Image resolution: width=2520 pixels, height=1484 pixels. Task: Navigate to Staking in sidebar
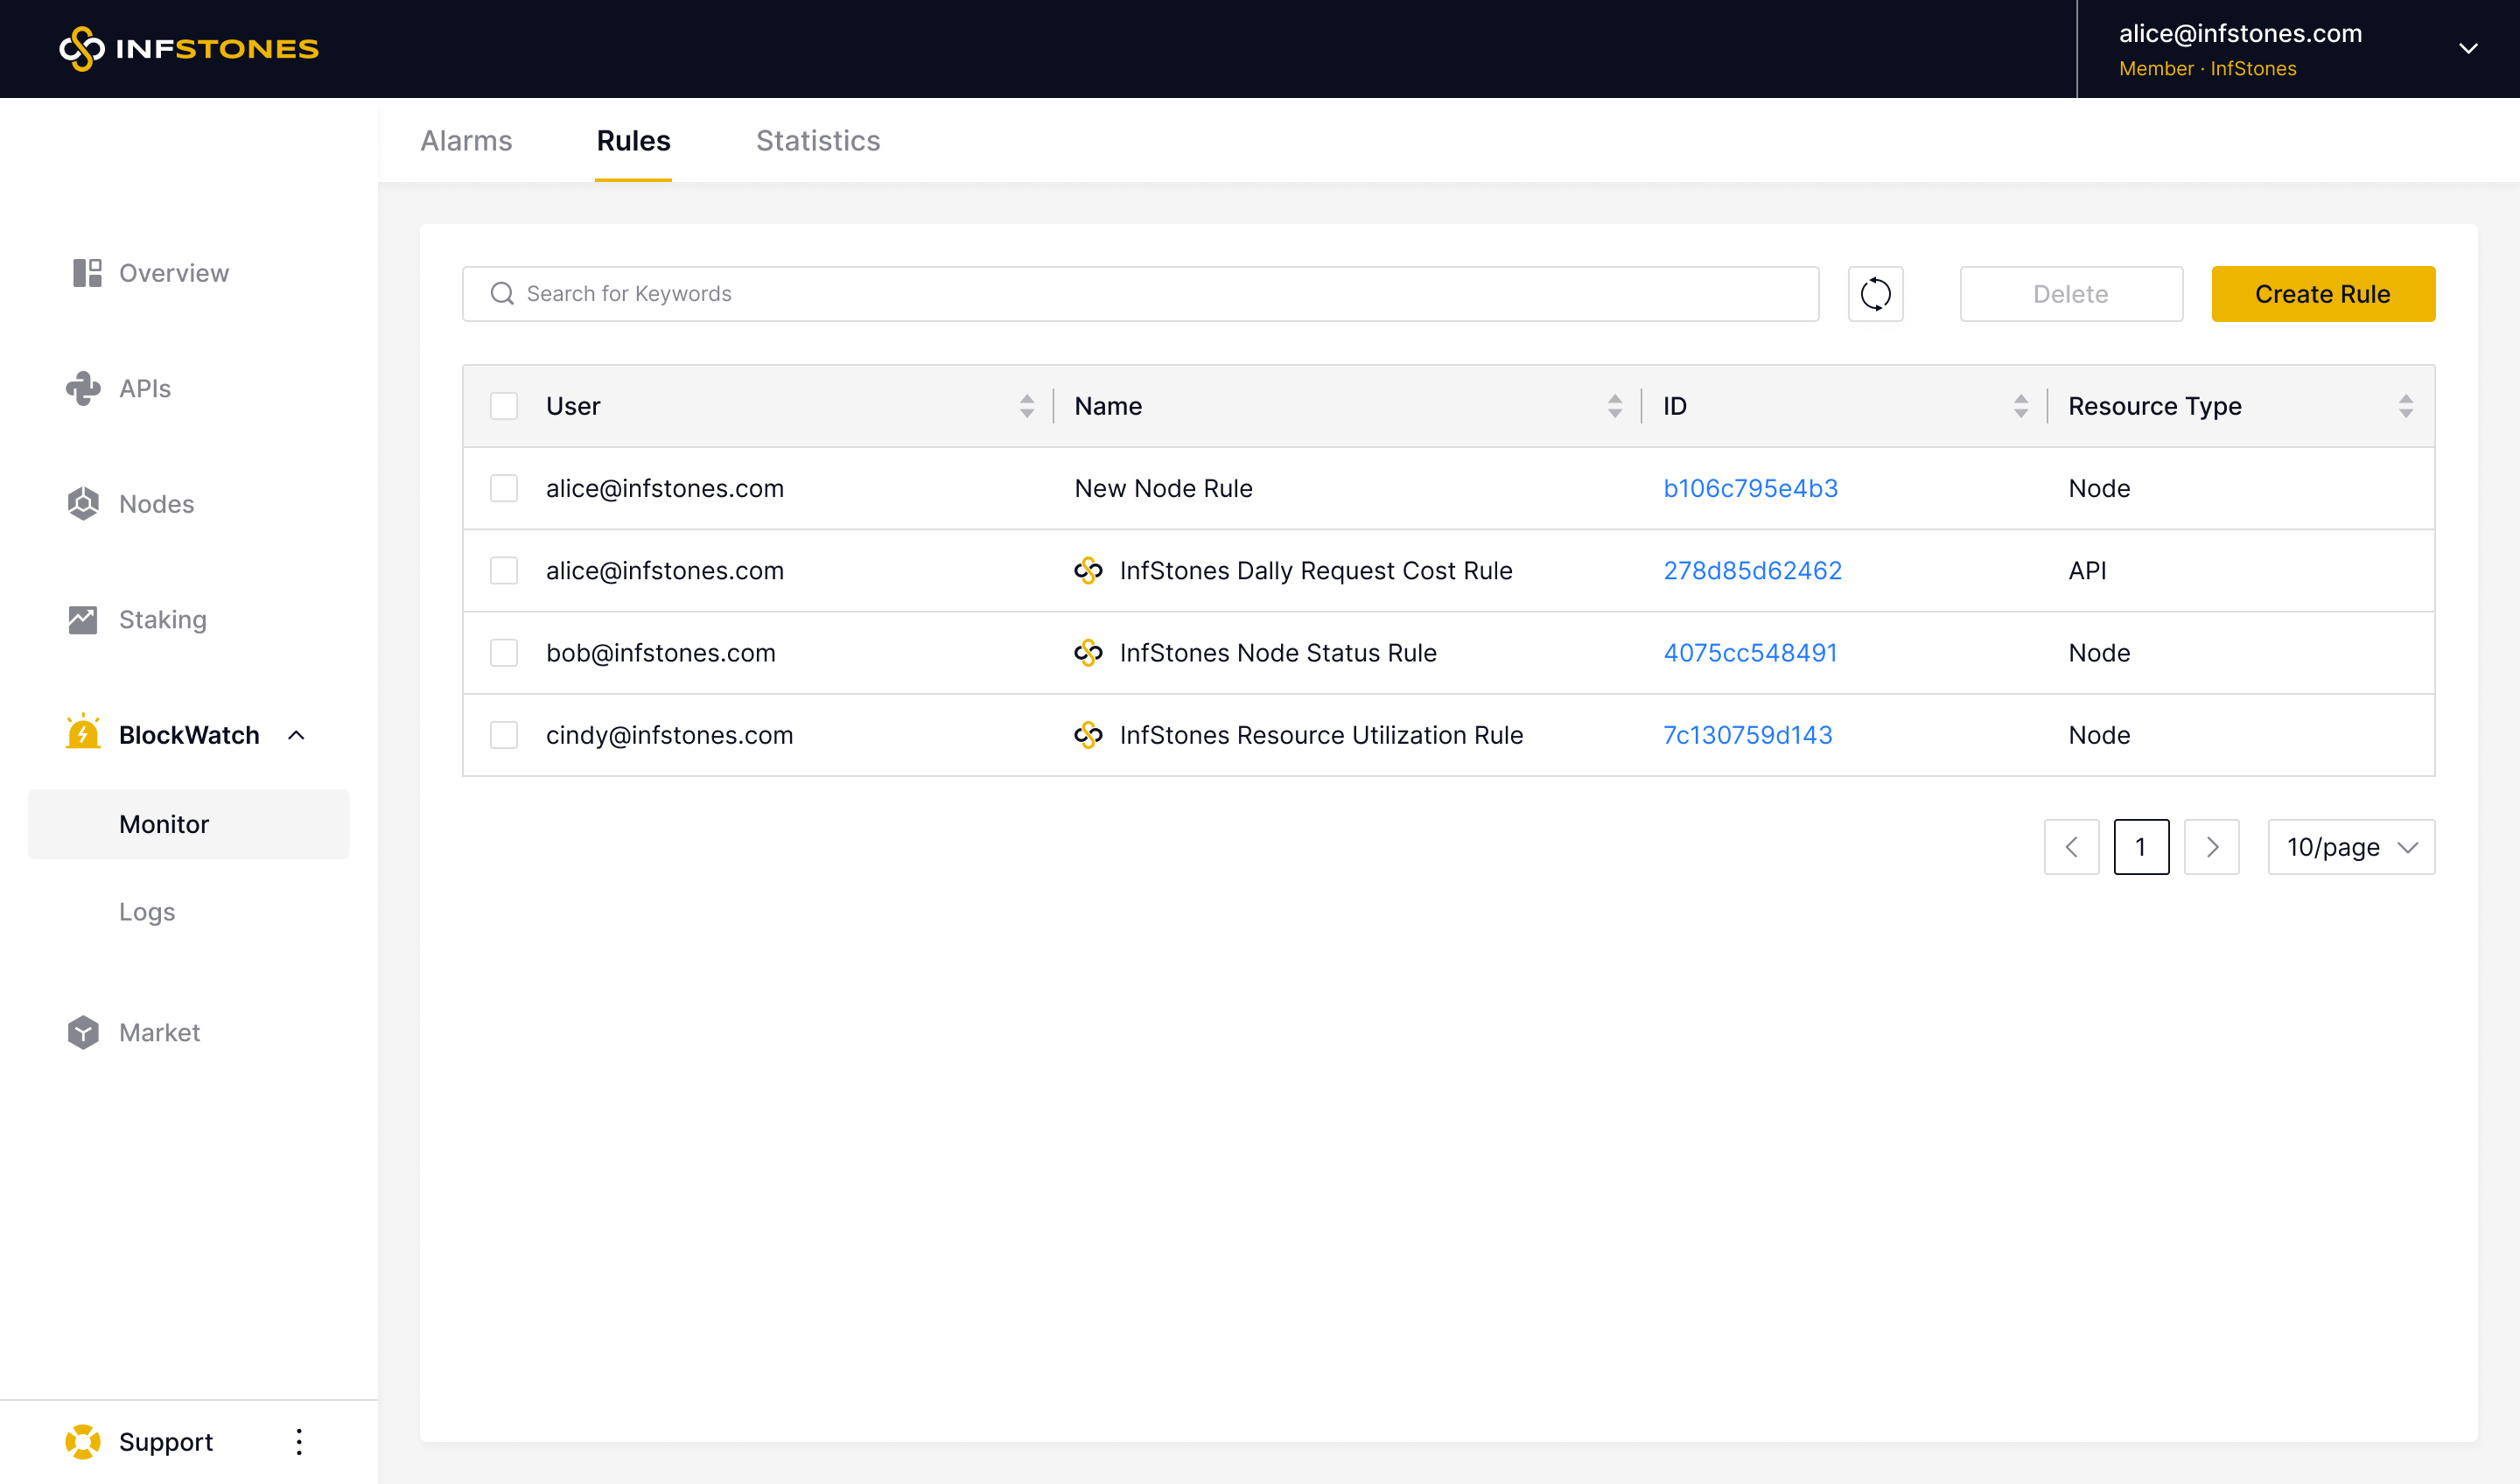[x=162, y=620]
